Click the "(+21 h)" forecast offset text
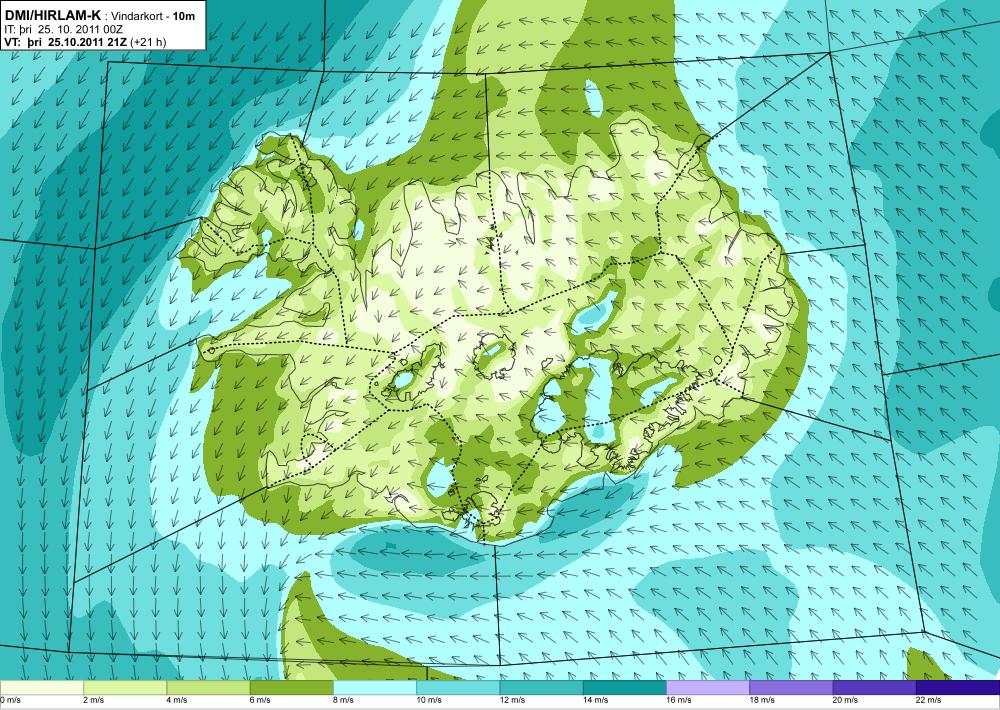This screenshot has width=1000, height=710. click(x=148, y=41)
